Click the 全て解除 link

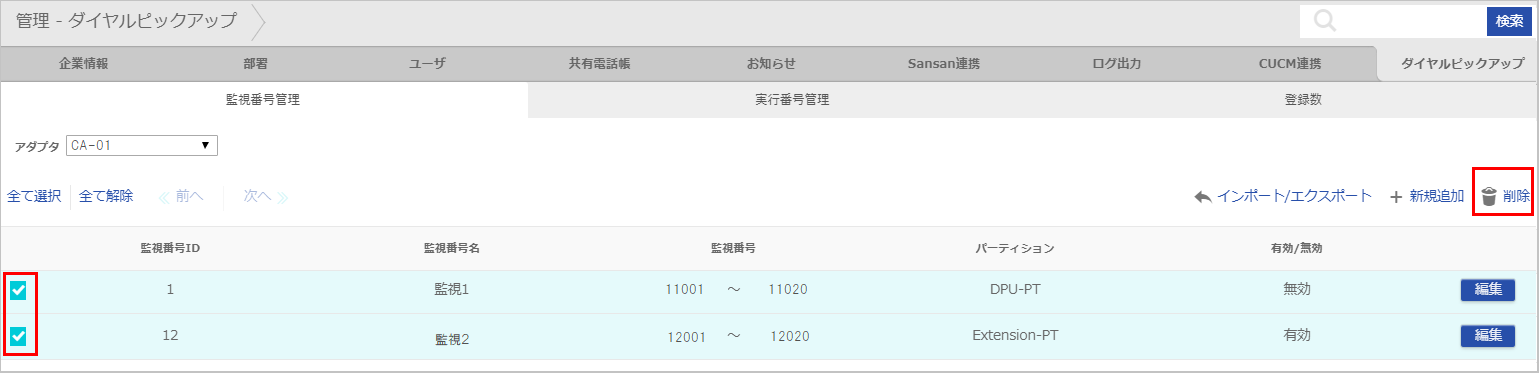tap(106, 196)
